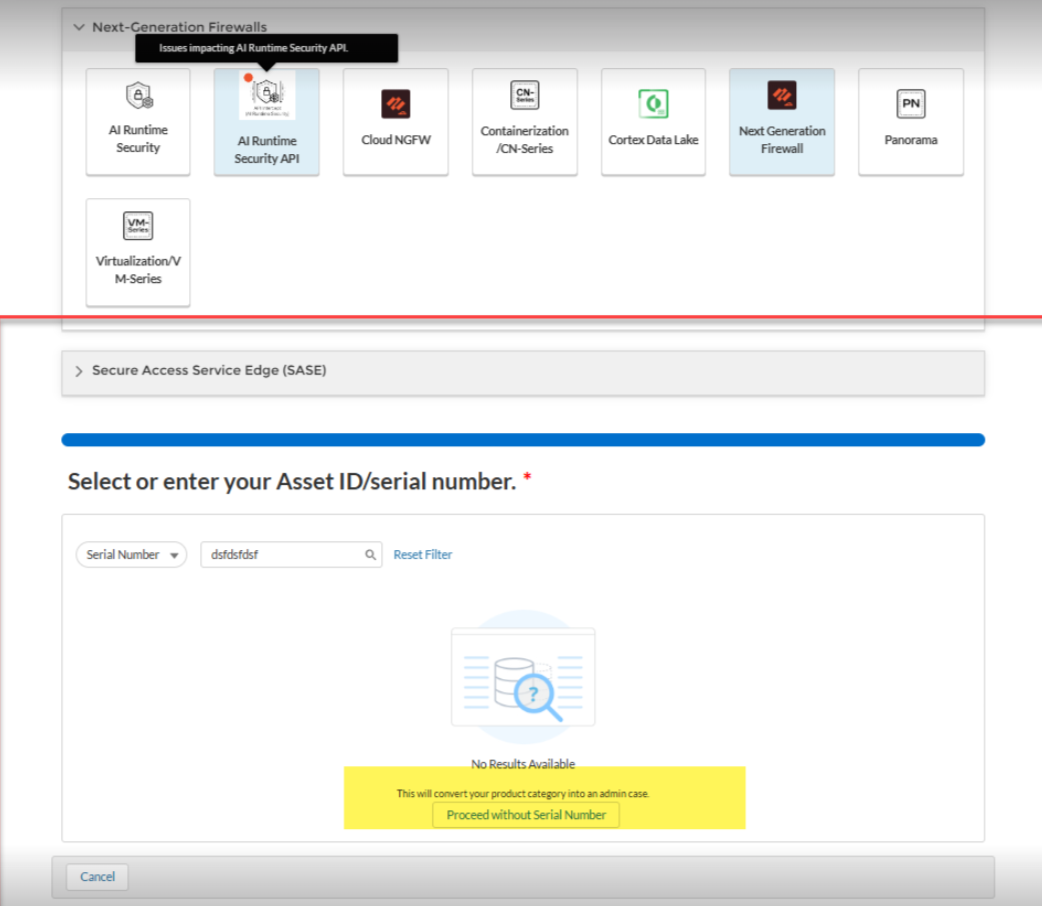The height and width of the screenshot is (906, 1042).
Task: Click the Cortex Data Lake label
Action: click(x=653, y=140)
